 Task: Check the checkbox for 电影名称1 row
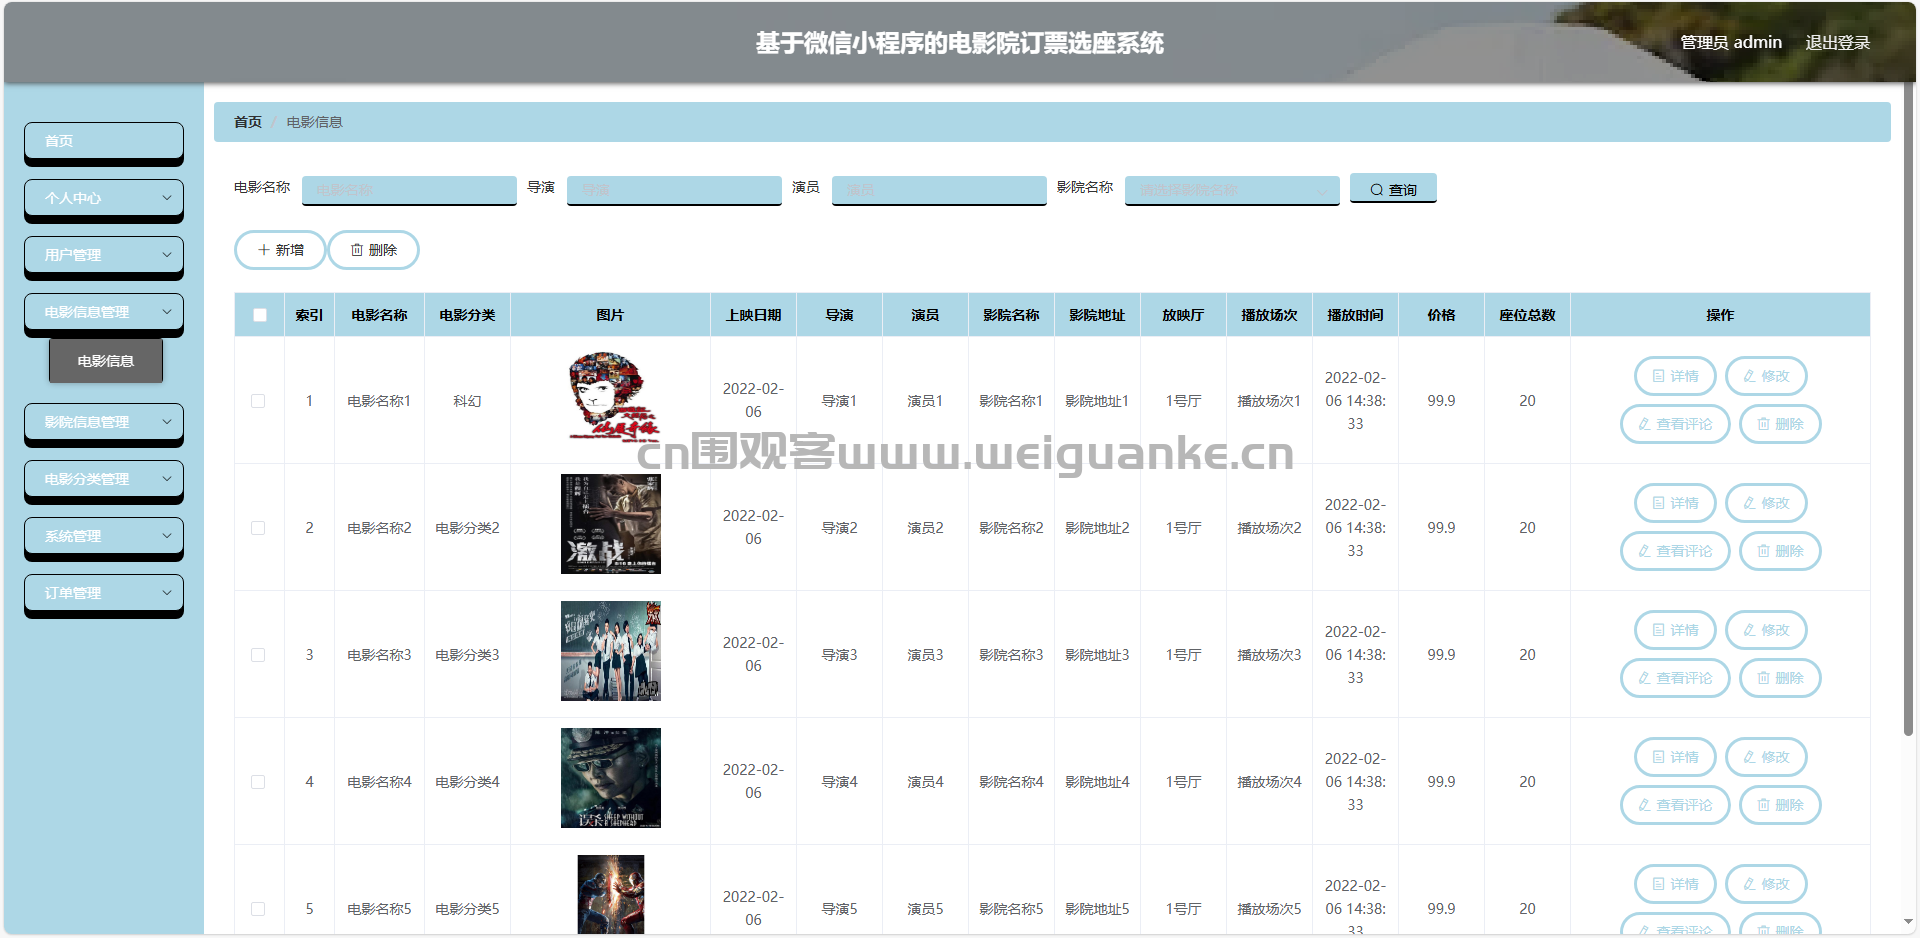point(258,401)
